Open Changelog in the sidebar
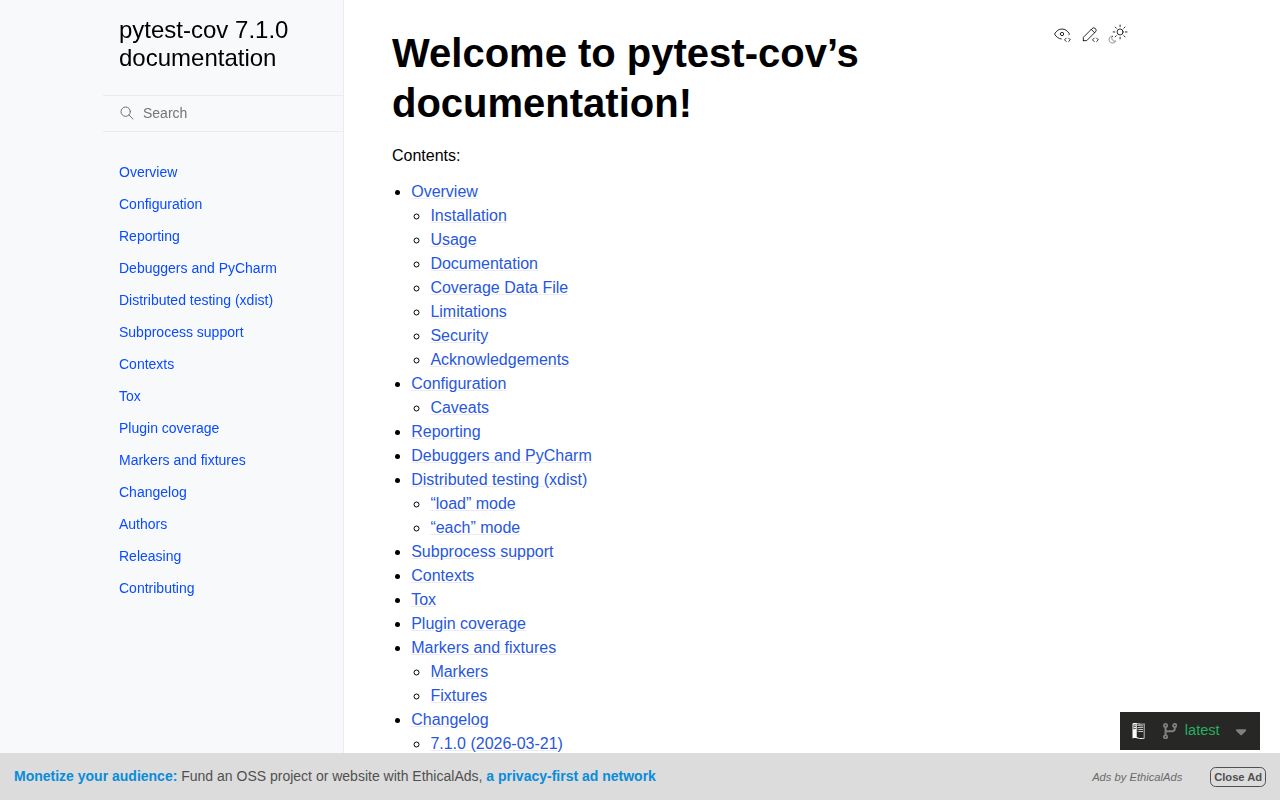Screen dimensions: 1280x800 (153, 492)
